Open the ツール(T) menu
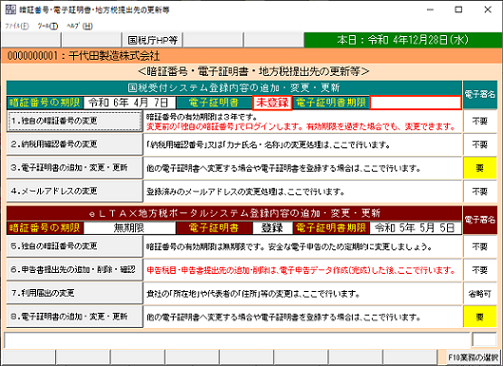The image size is (503, 366). (48, 26)
